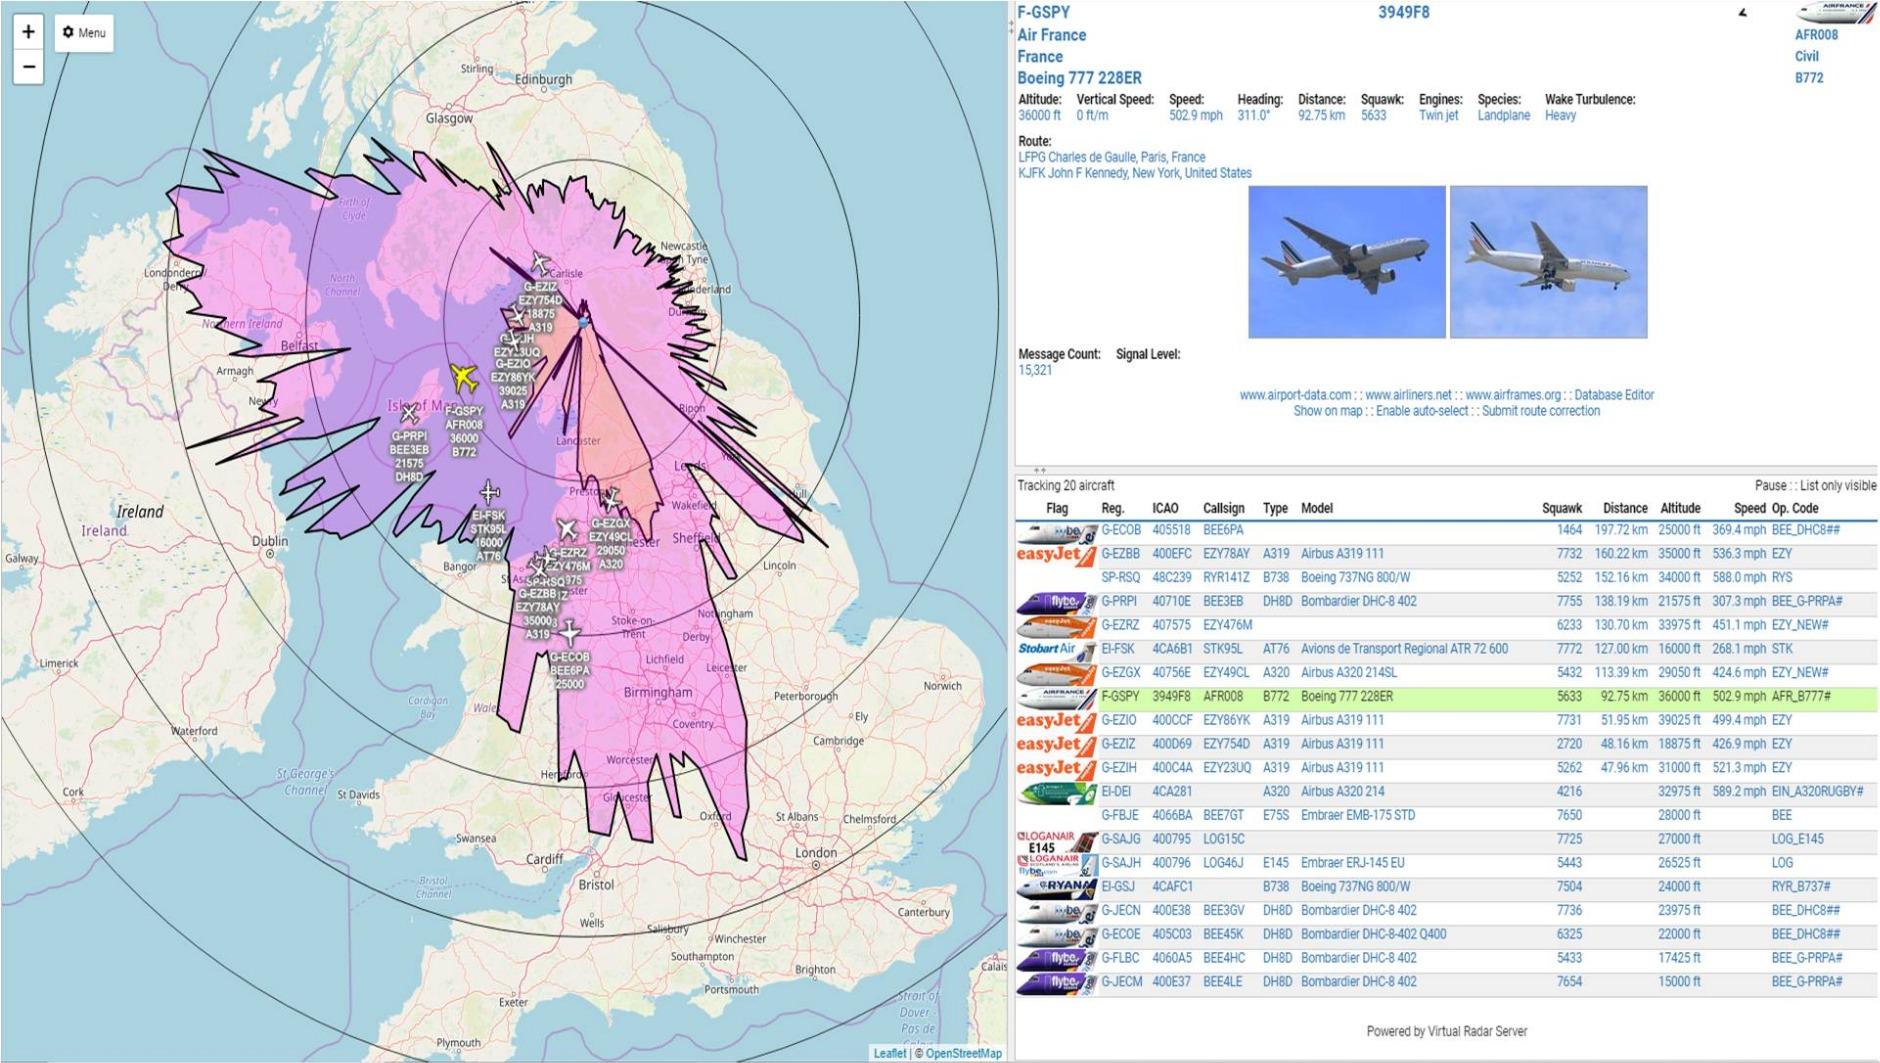Click the easyJet flag in the G-EZIZ row
Image resolution: width=1880 pixels, height=1063 pixels.
[x=1056, y=745]
